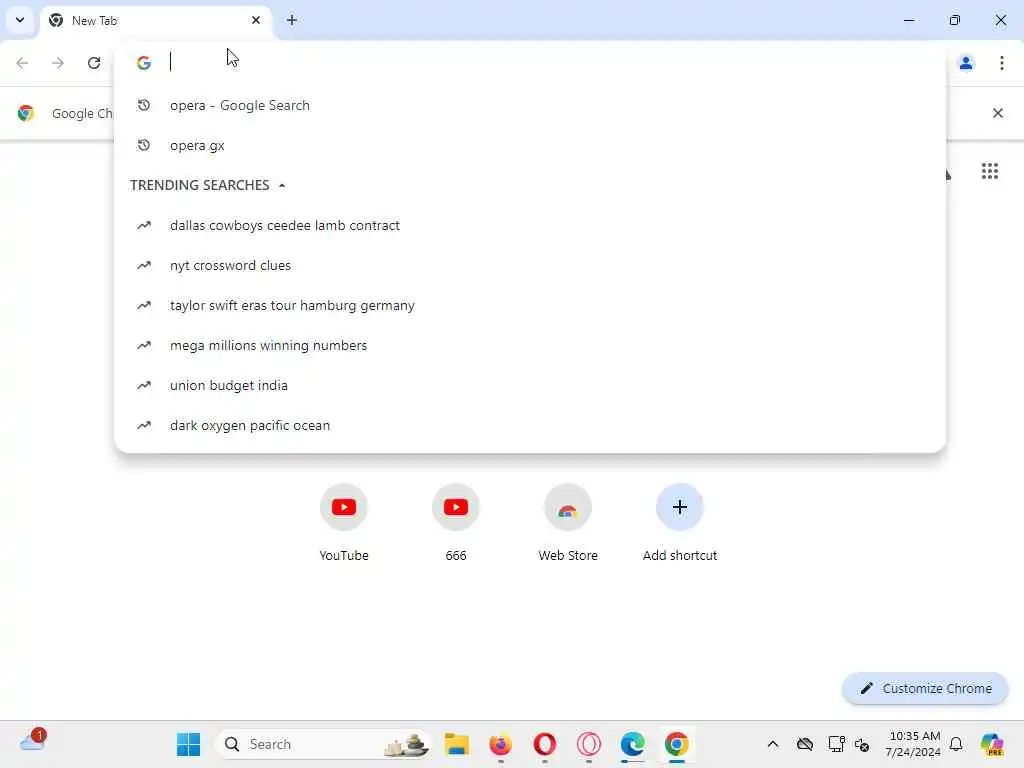Choose 'mega millions winning numbers' suggestion
This screenshot has height=768, width=1024.
pyautogui.click(x=530, y=345)
